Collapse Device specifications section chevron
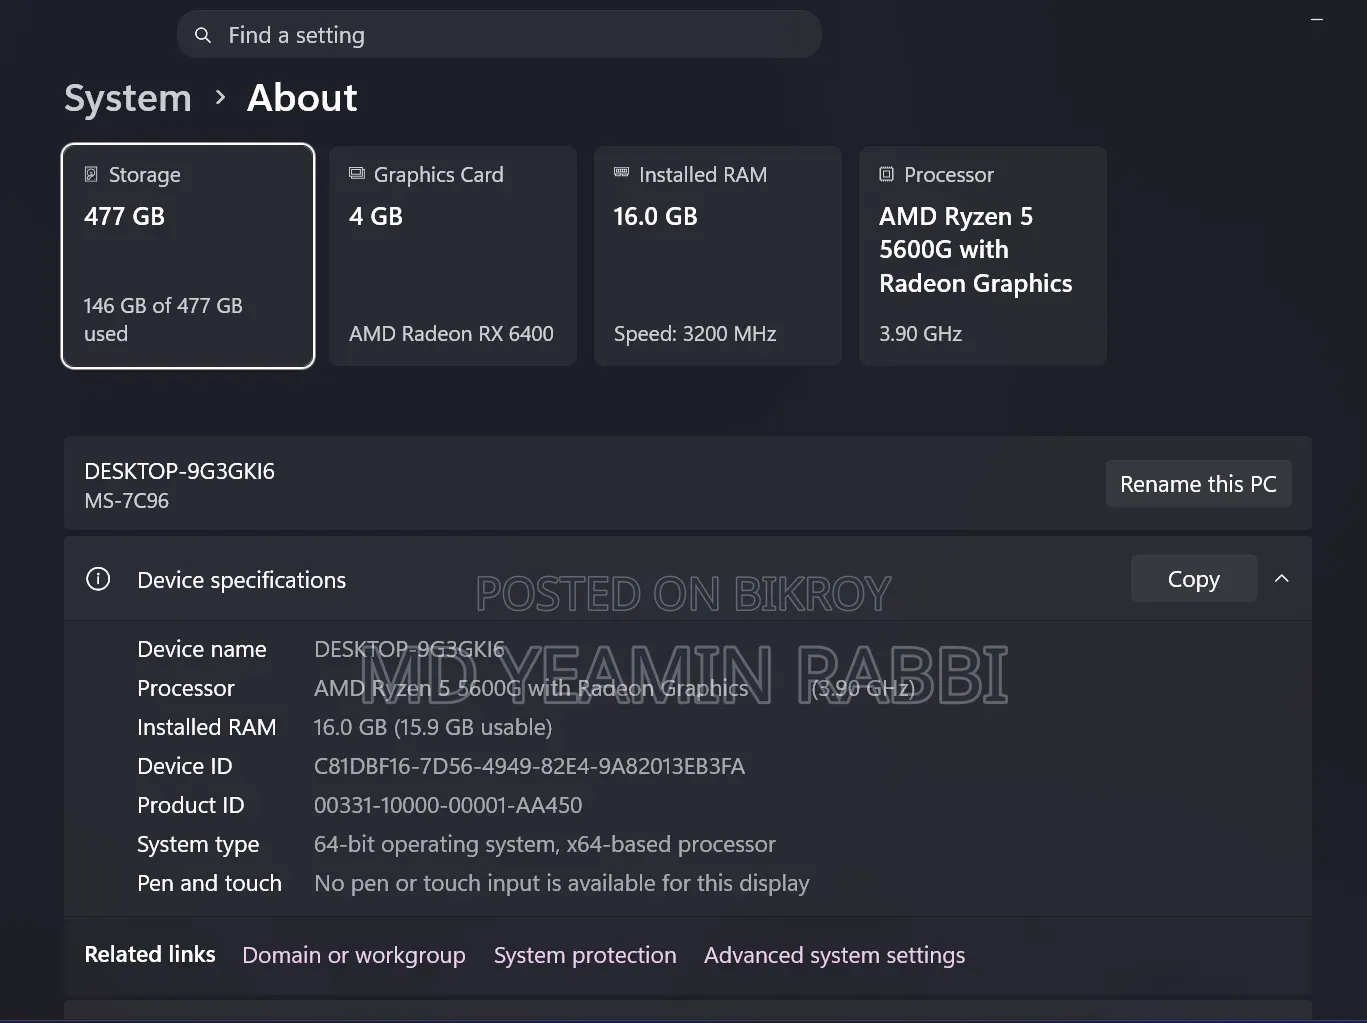Screen dimensions: 1367x1023 (x=1282, y=579)
